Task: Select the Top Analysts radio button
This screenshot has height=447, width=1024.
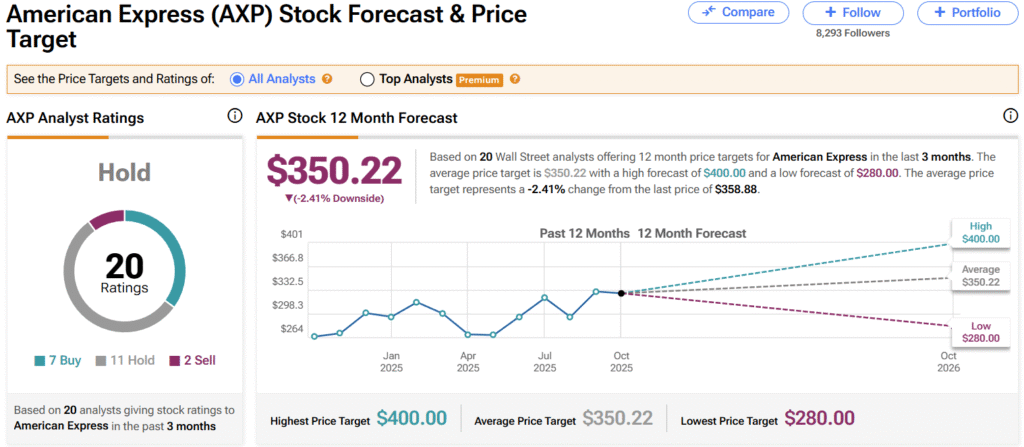Action: click(x=367, y=79)
